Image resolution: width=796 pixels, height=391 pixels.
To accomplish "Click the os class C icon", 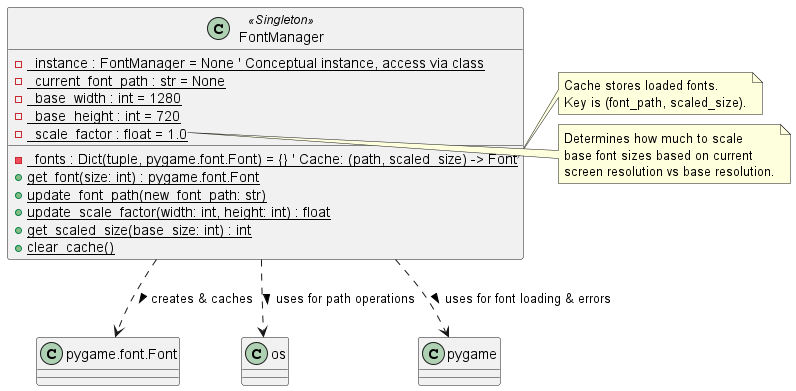I will (256, 354).
